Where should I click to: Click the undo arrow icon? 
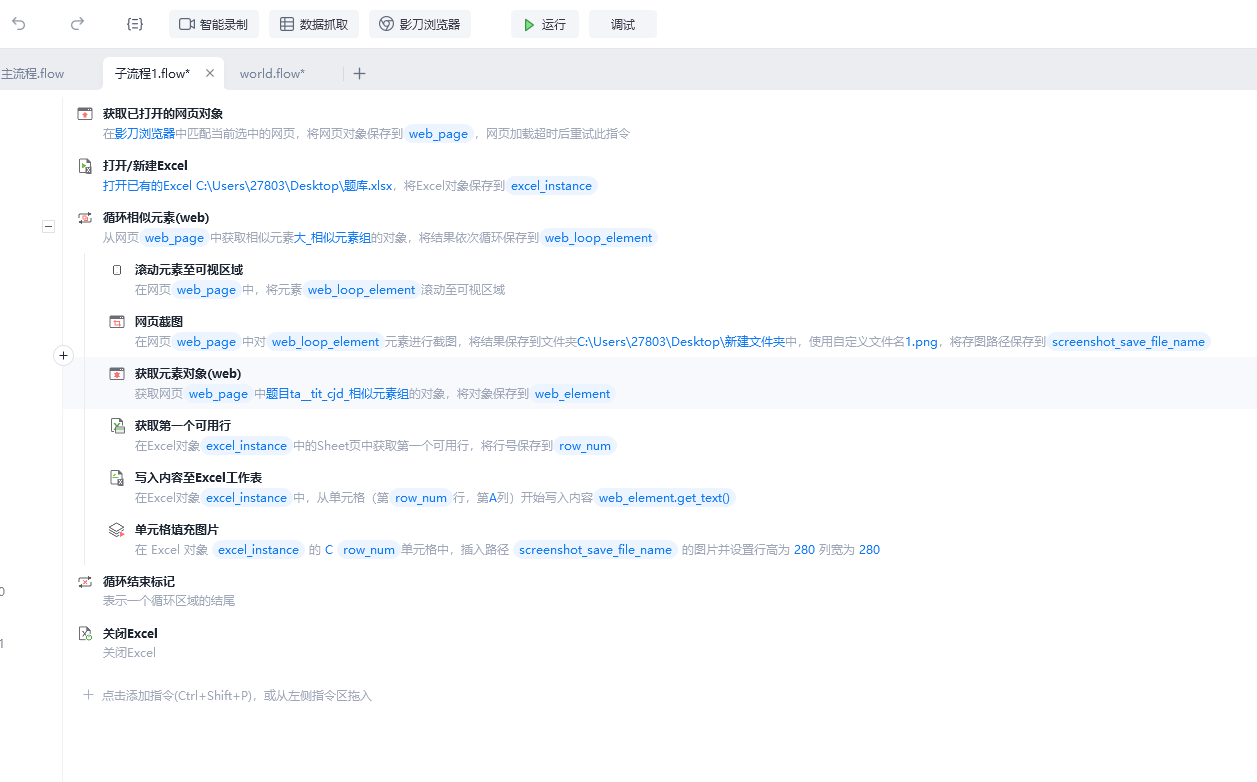(19, 24)
